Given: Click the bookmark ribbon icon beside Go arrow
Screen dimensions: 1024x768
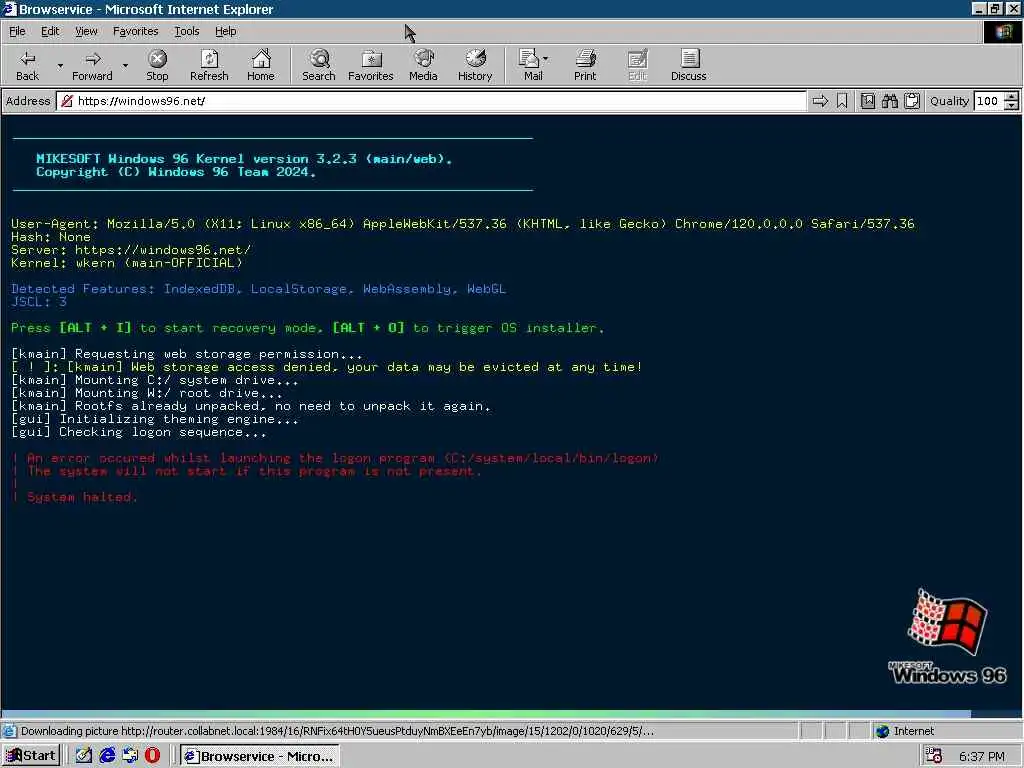Looking at the screenshot, I should tap(842, 101).
